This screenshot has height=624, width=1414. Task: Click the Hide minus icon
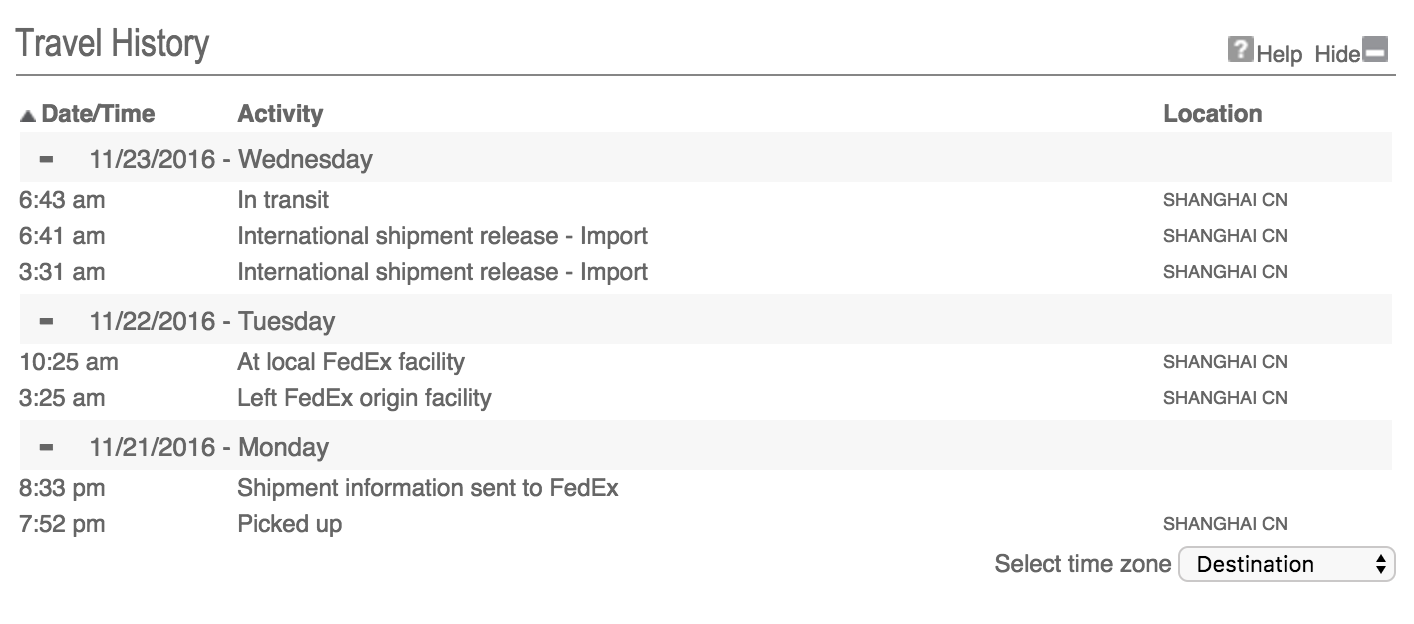point(1376,49)
